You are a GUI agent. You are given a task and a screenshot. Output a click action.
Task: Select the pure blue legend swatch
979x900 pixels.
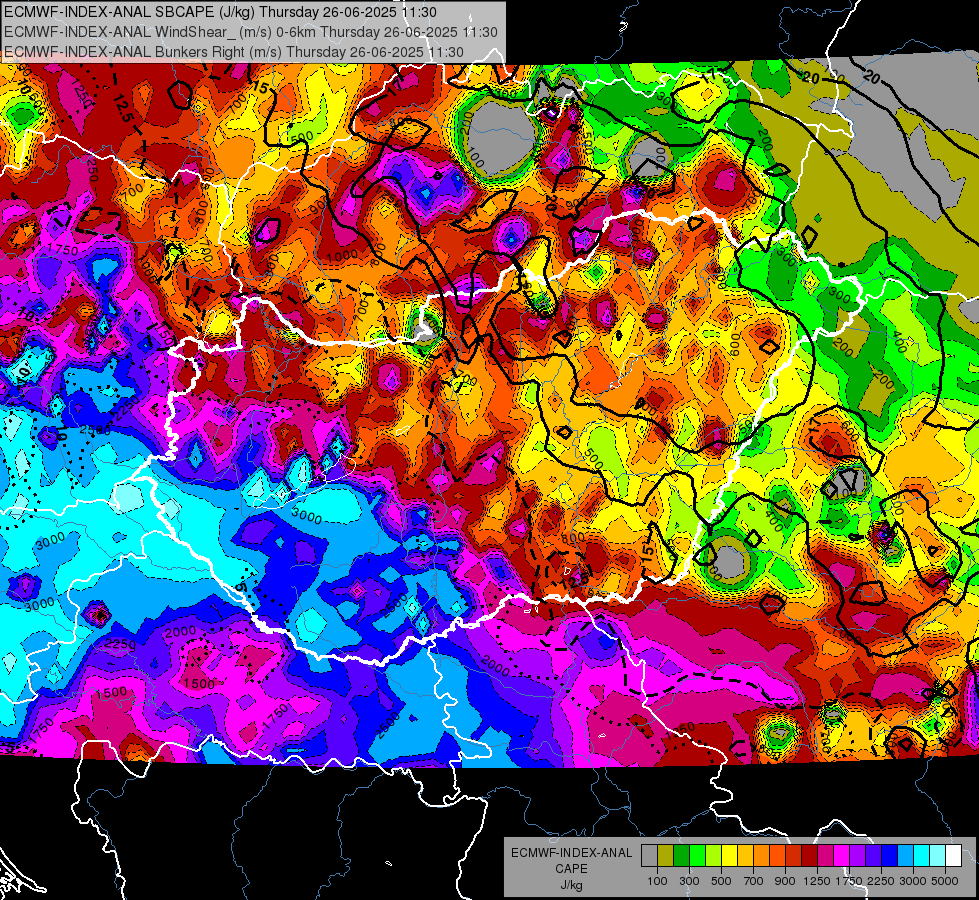click(x=890, y=855)
